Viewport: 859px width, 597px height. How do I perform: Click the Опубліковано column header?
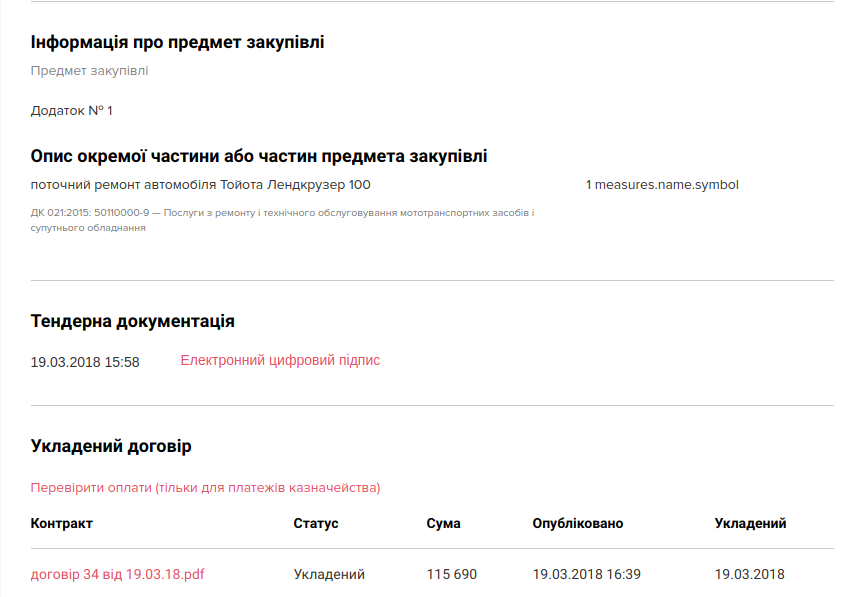[577, 524]
